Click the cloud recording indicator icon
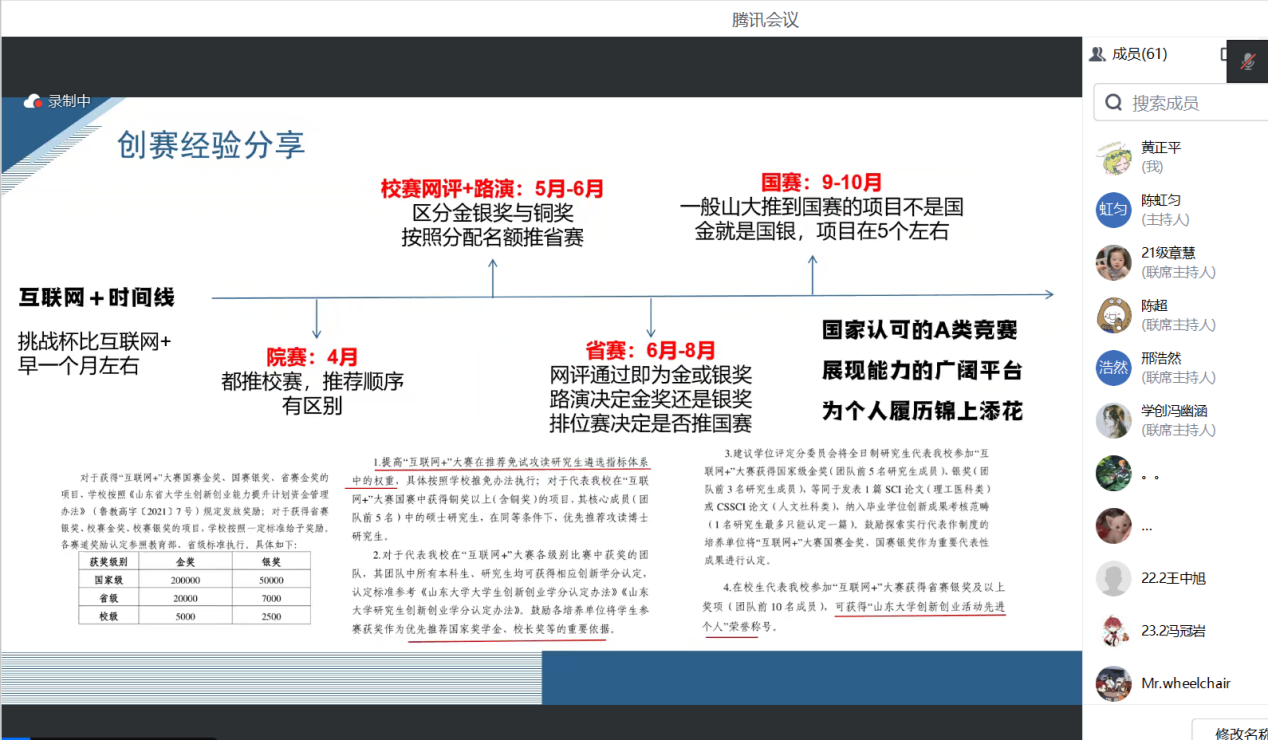Viewport: 1268px width, 740px height. click(x=35, y=101)
